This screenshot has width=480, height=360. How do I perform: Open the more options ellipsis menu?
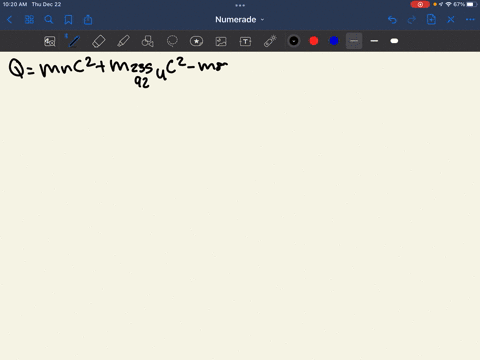click(x=470, y=20)
